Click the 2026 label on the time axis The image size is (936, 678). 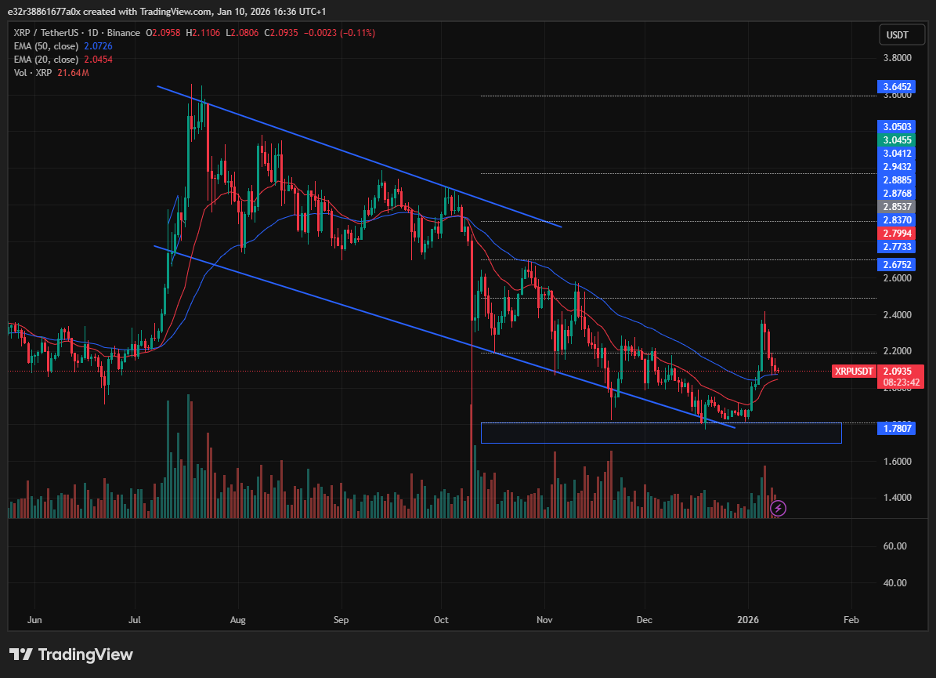coord(747,620)
